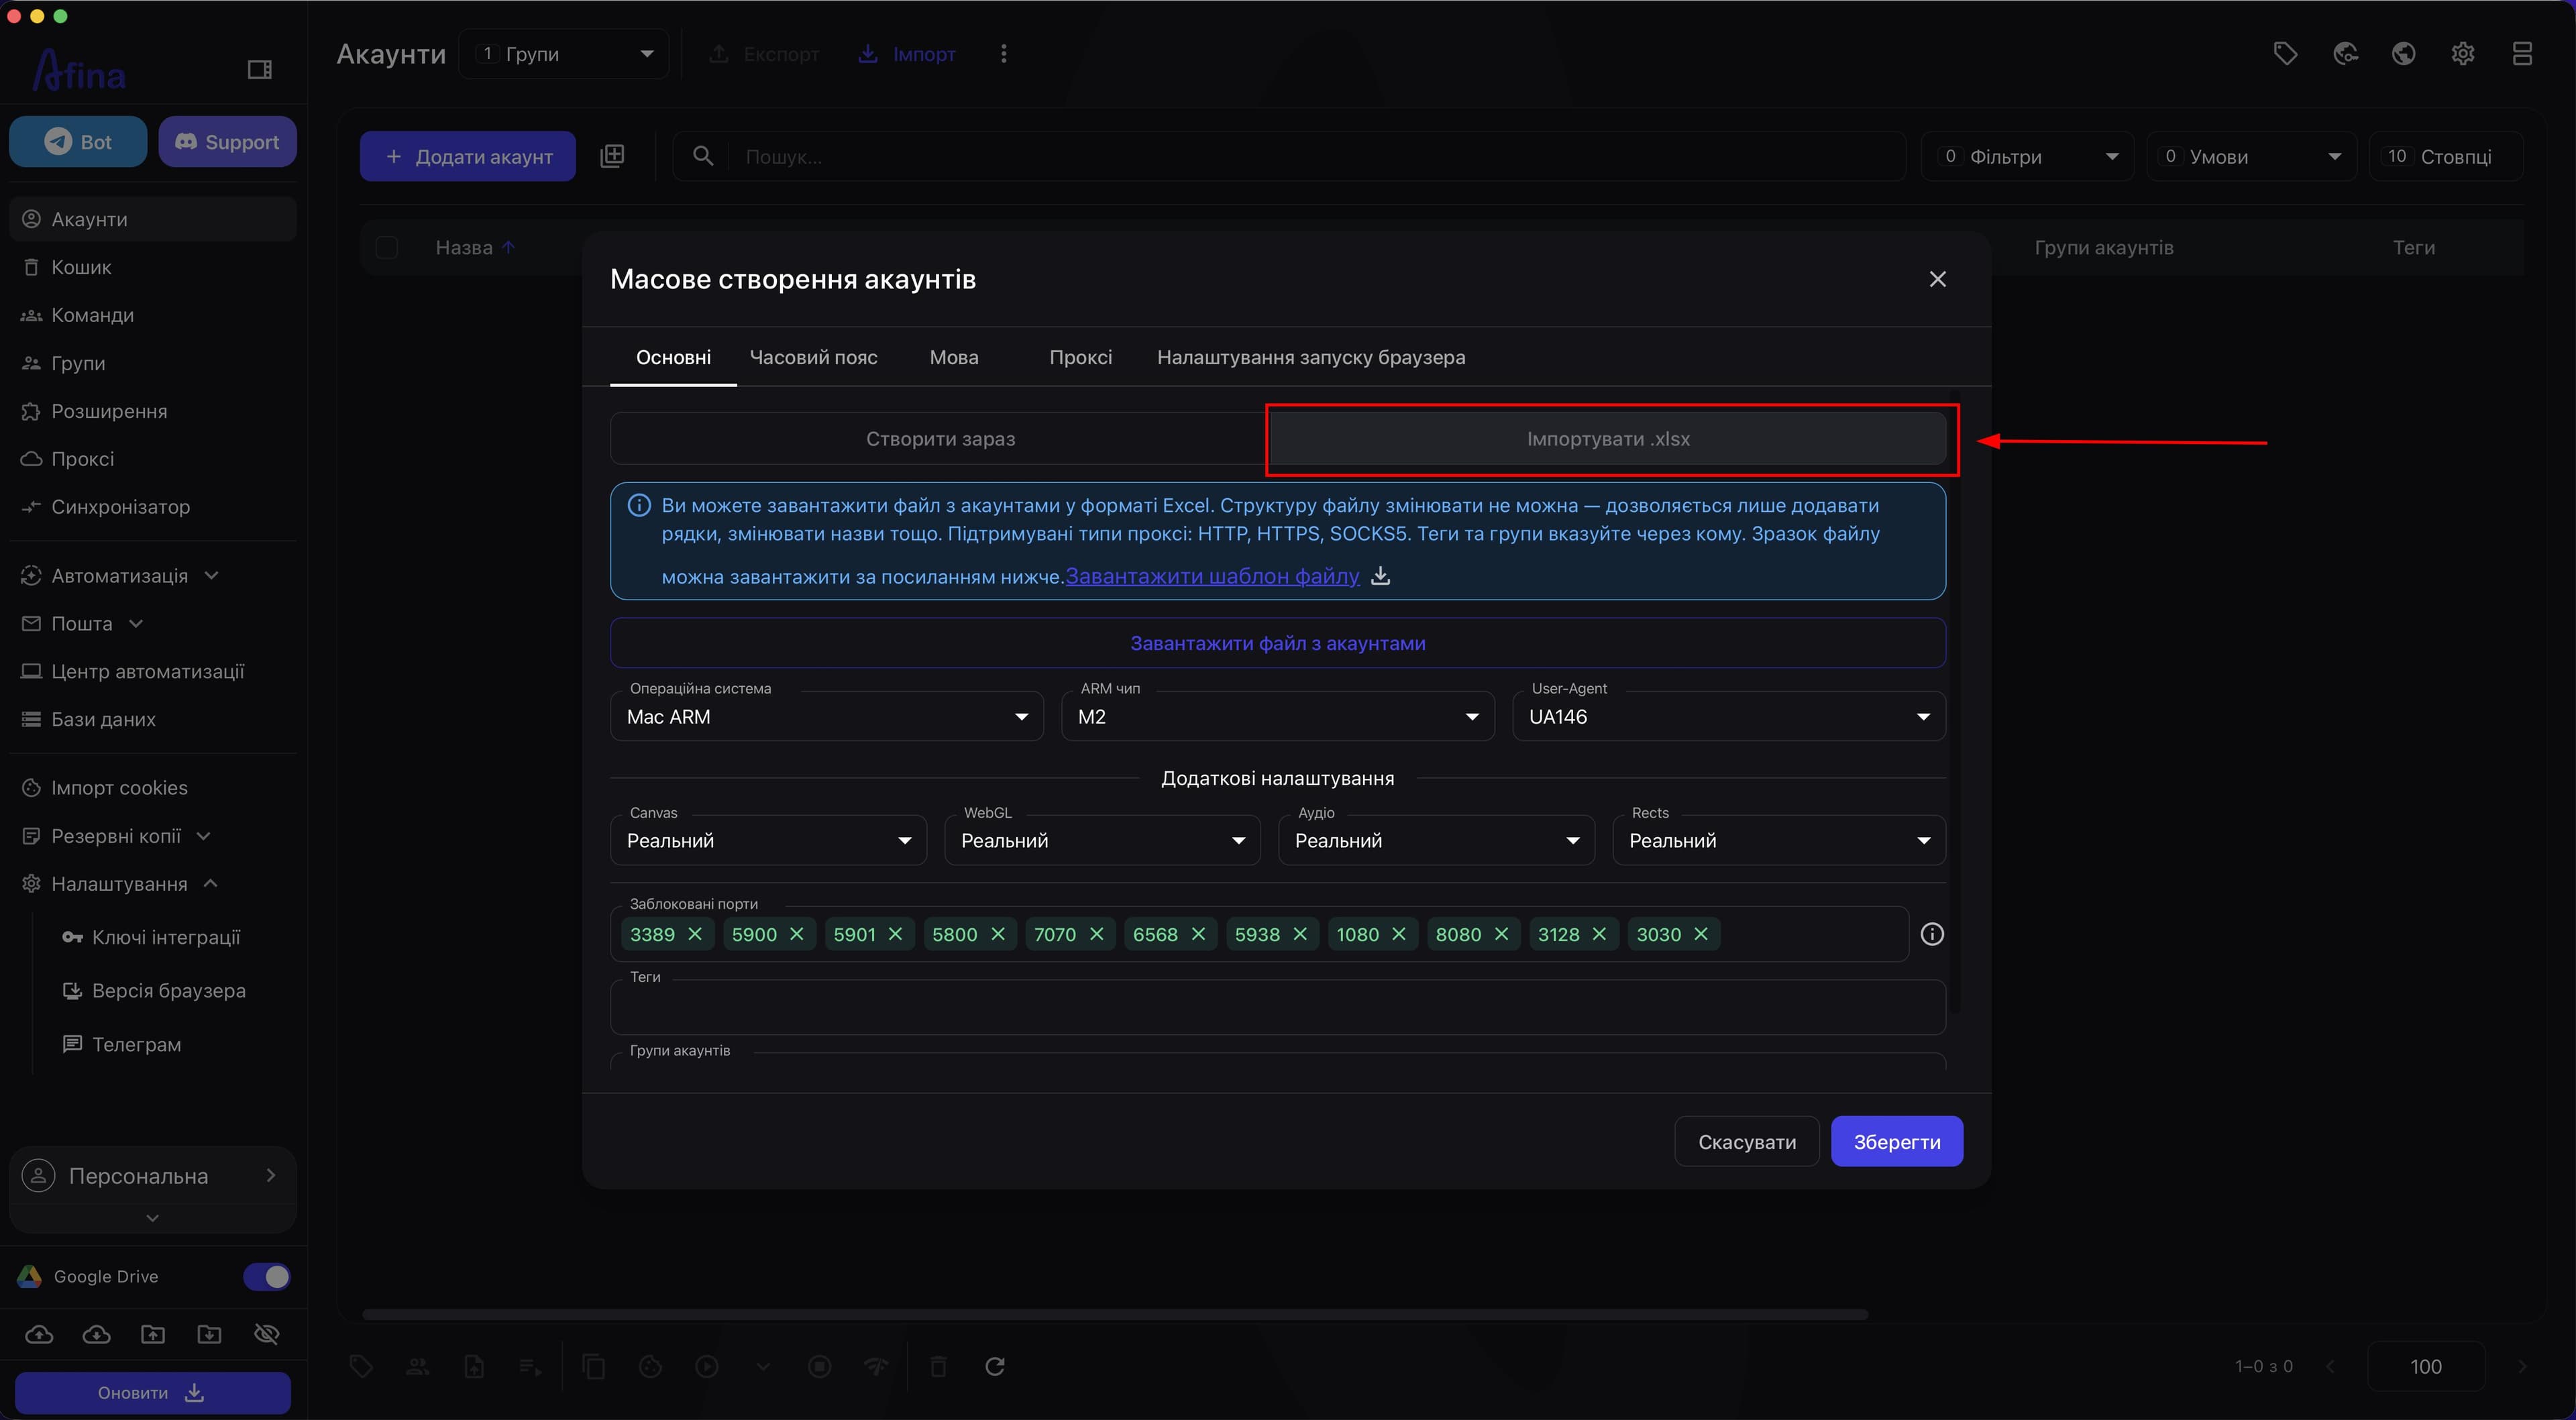Click the cookie icon in bottom toolbar
The image size is (2576, 1420).
(x=650, y=1366)
